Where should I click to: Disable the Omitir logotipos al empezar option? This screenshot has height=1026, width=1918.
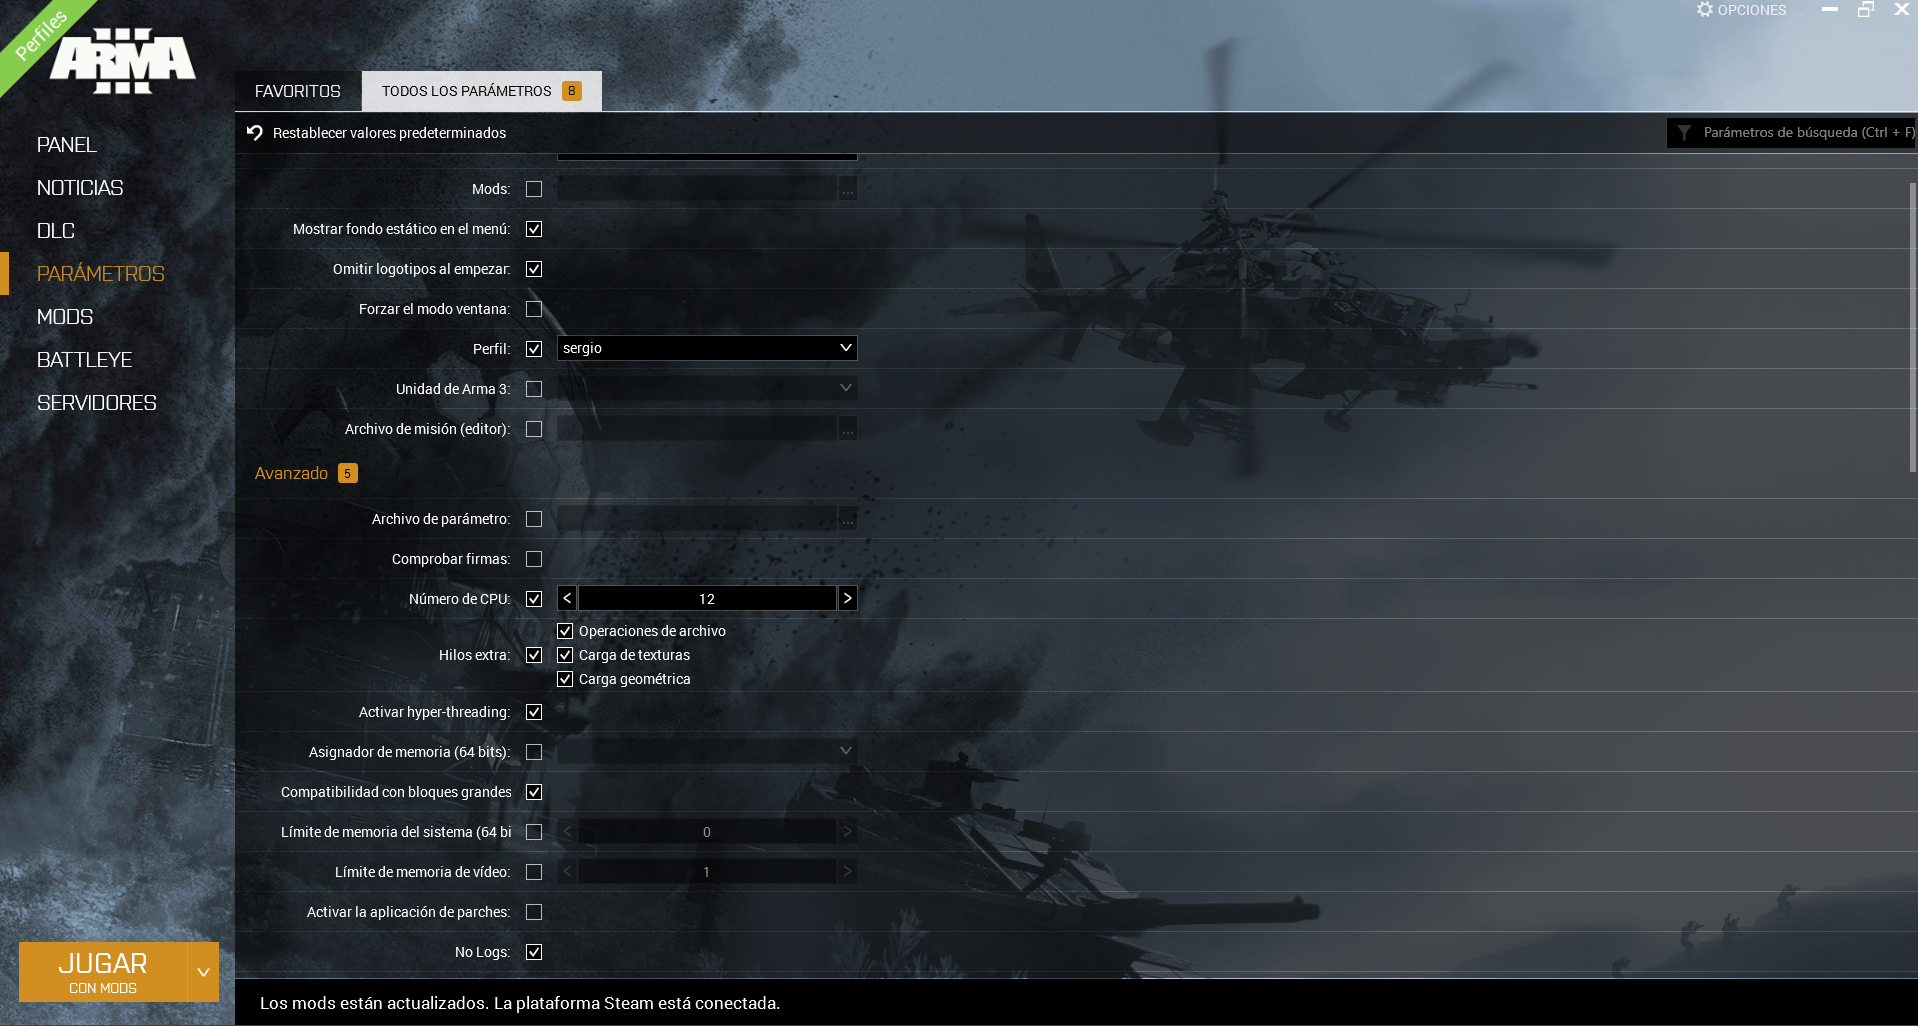point(534,268)
